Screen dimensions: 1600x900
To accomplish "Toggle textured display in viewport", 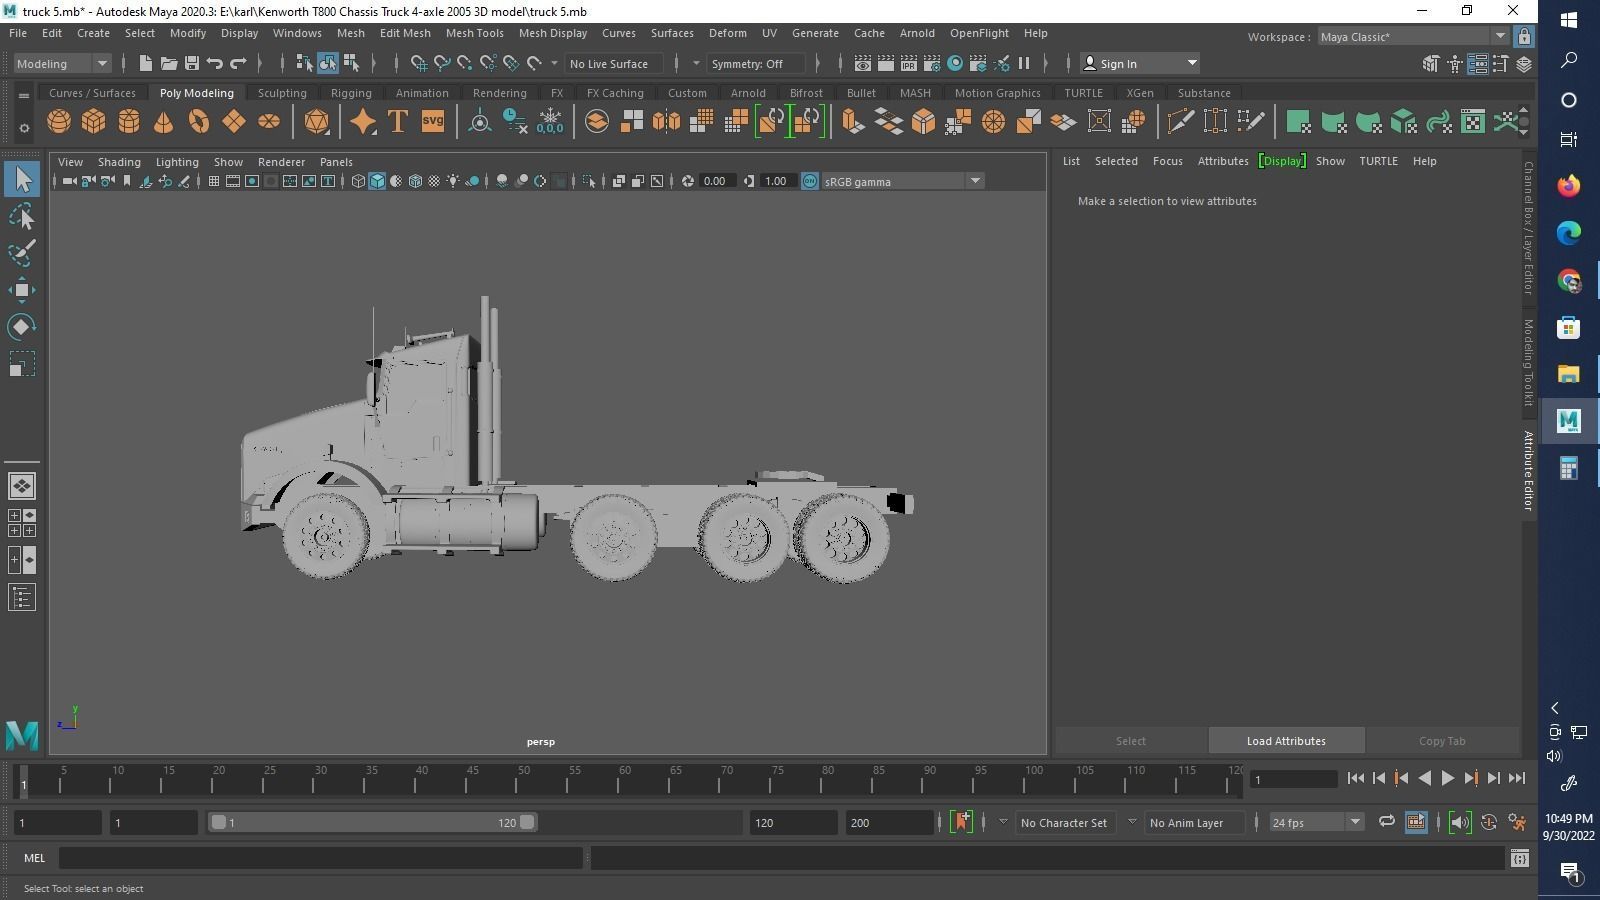I will click(434, 181).
